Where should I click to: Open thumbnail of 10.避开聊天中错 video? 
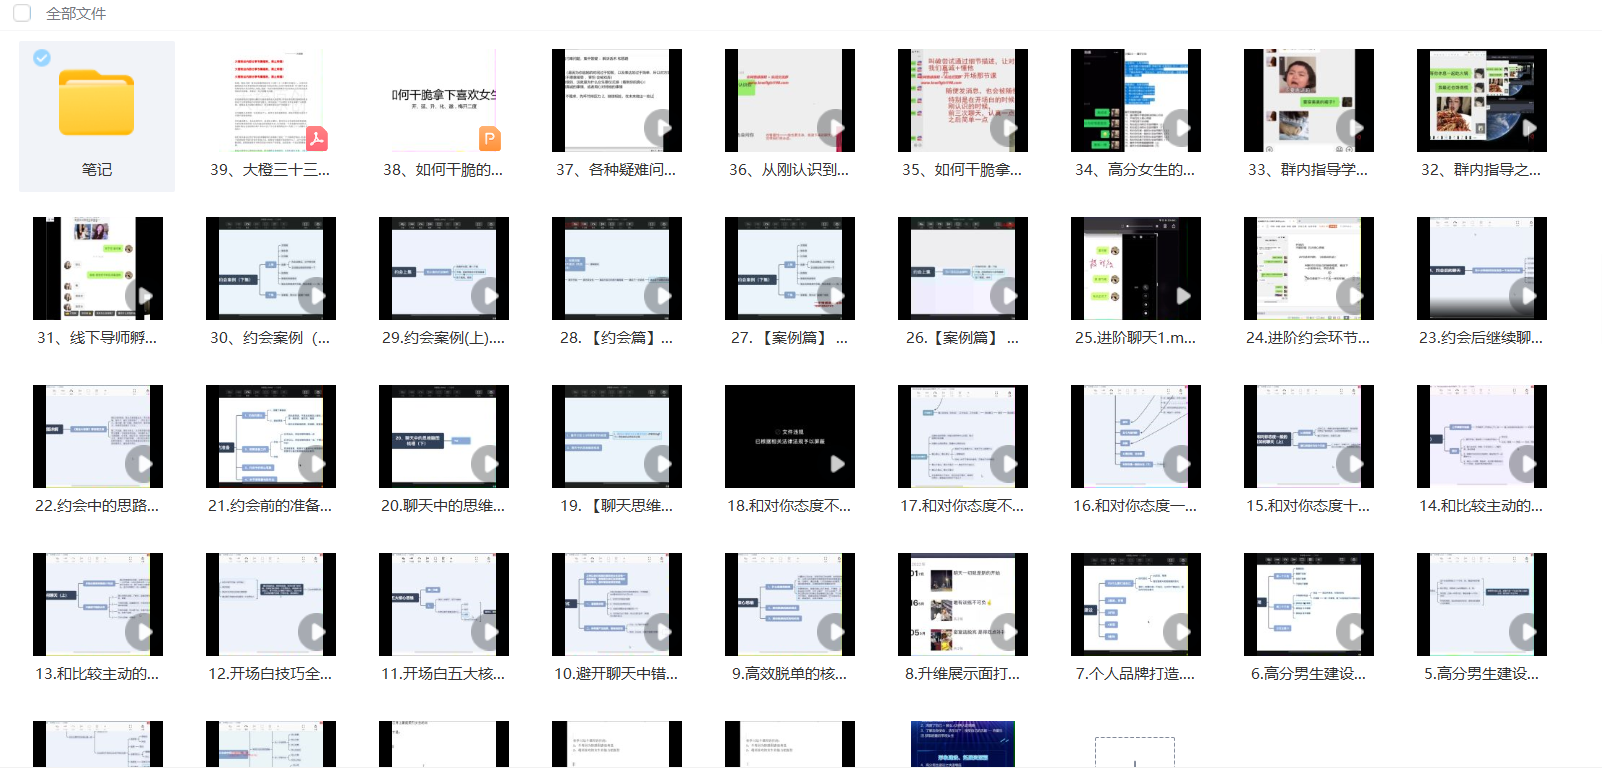click(x=617, y=604)
